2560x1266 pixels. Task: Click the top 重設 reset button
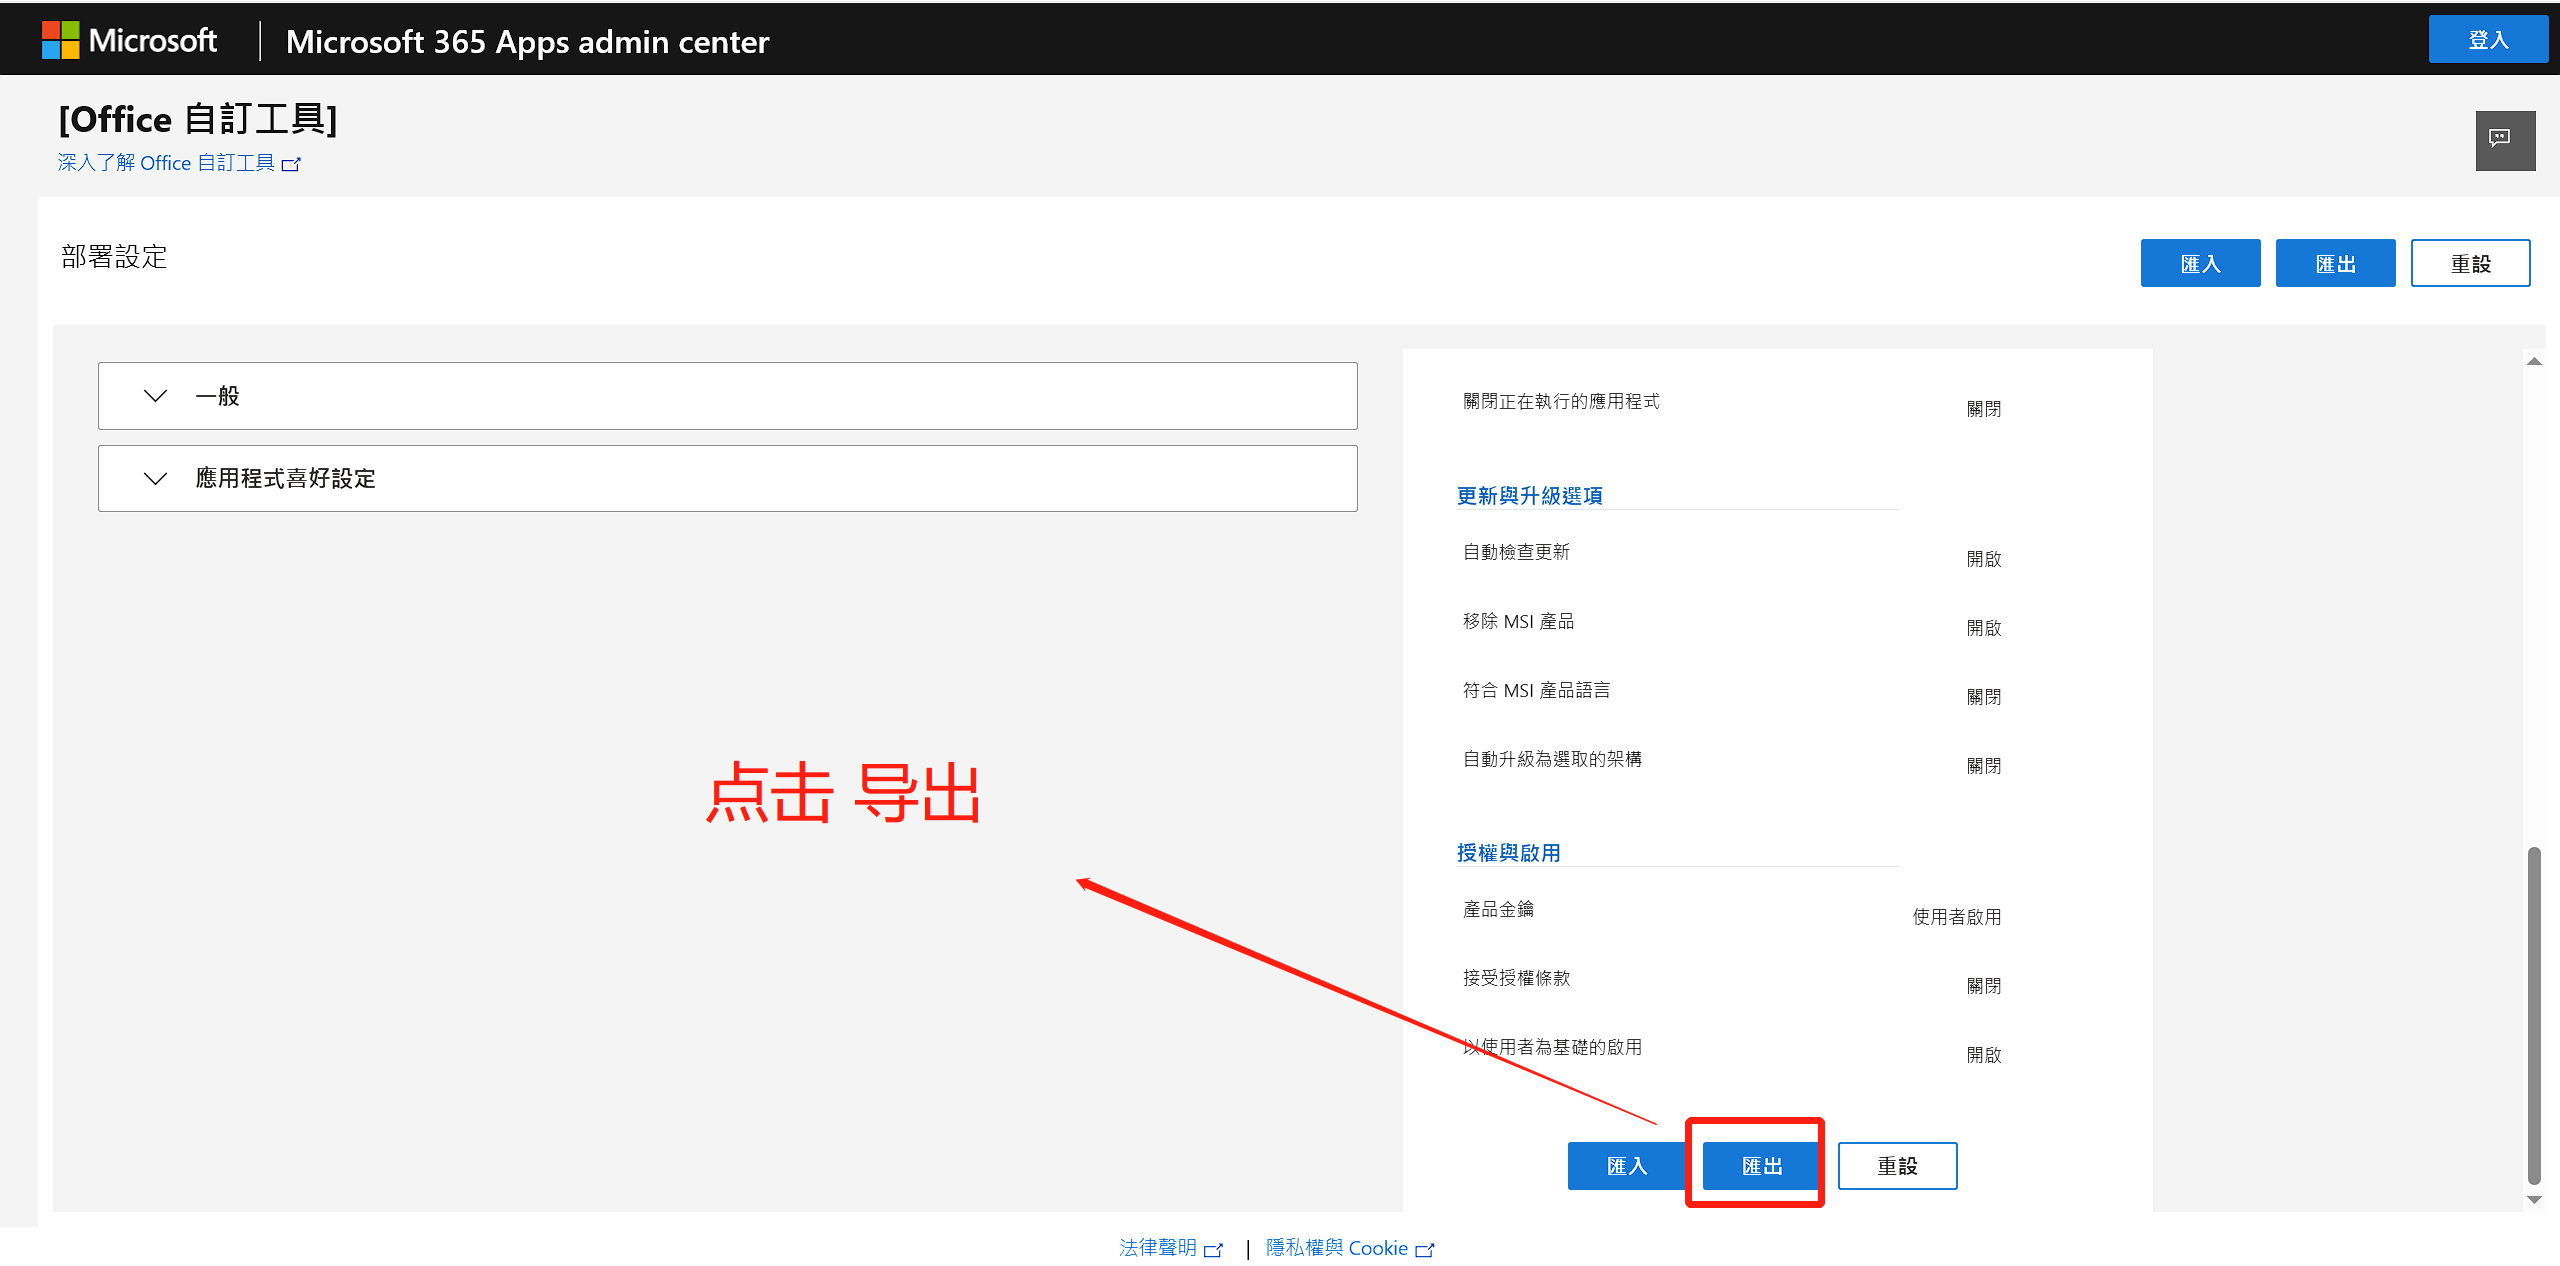pyautogui.click(x=2470, y=263)
